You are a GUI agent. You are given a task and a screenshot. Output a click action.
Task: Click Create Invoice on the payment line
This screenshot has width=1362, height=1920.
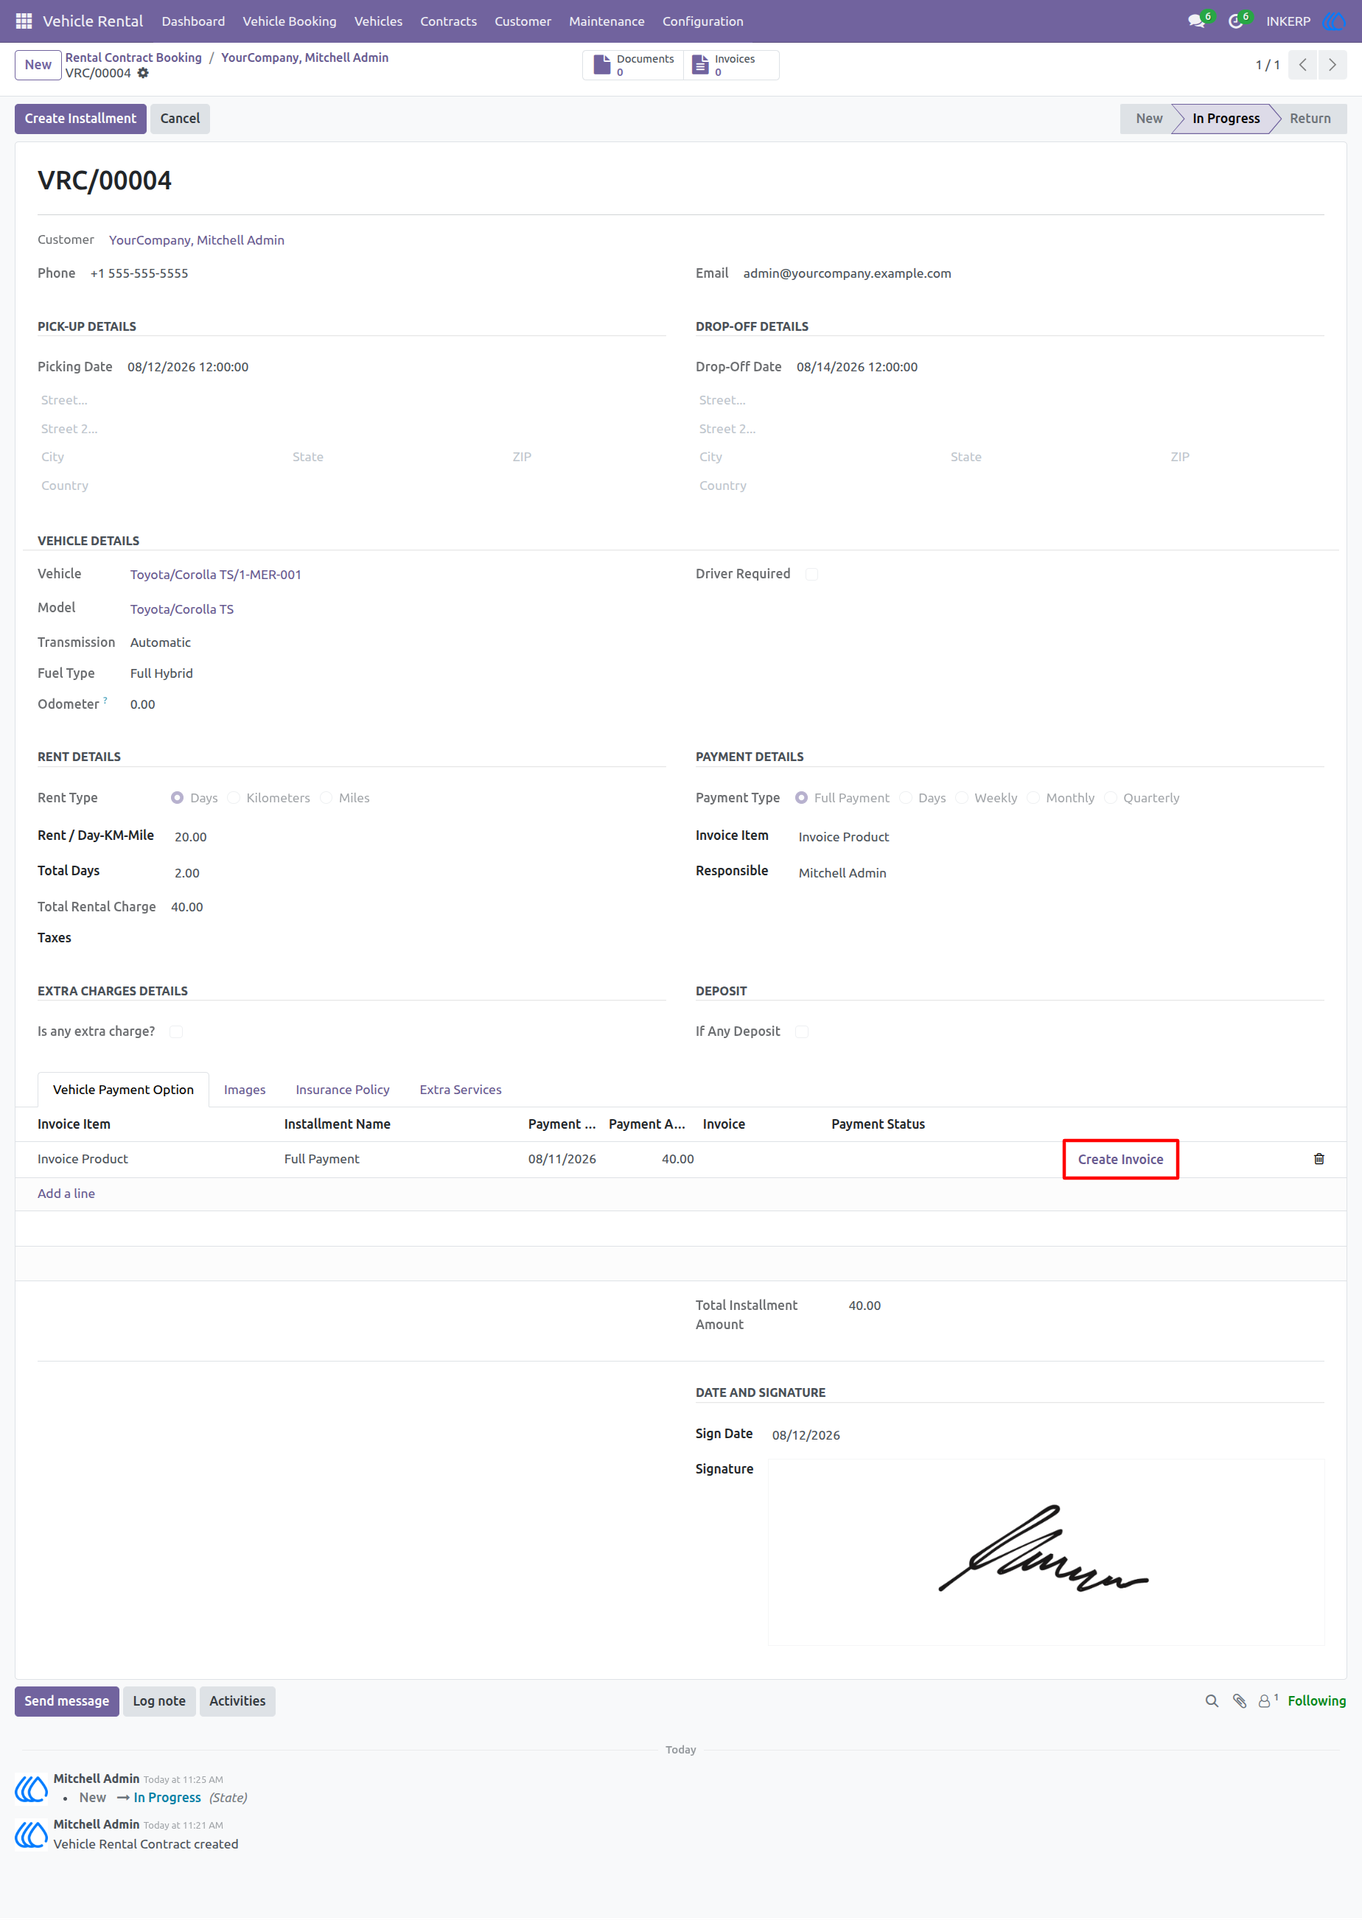[x=1120, y=1160]
